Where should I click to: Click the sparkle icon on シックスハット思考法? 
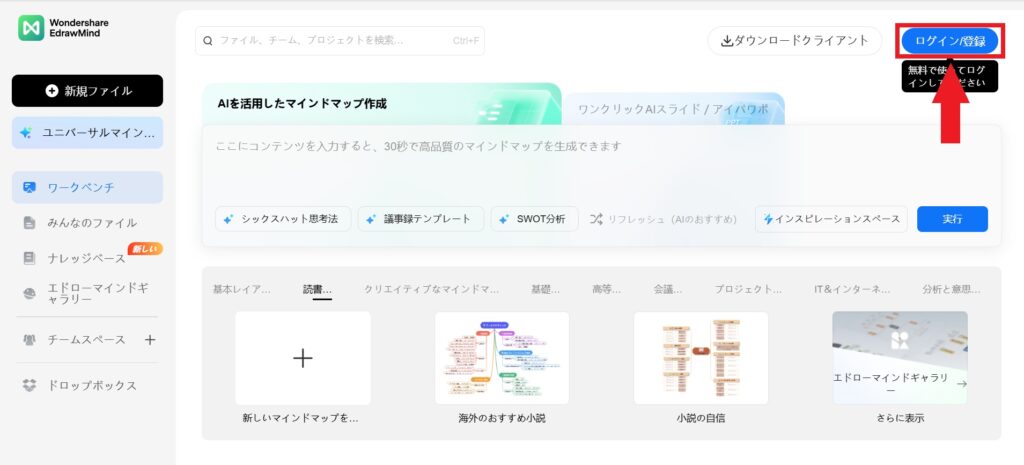[228, 219]
